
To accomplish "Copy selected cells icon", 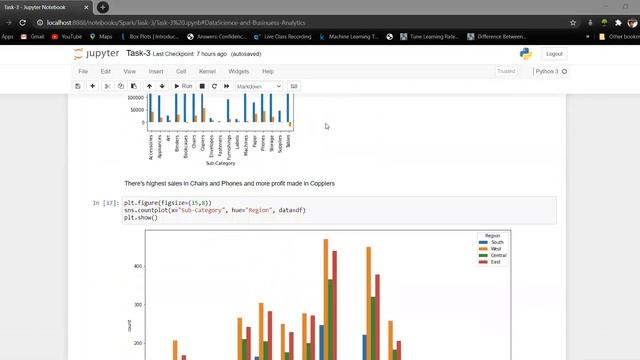I will 121,86.
